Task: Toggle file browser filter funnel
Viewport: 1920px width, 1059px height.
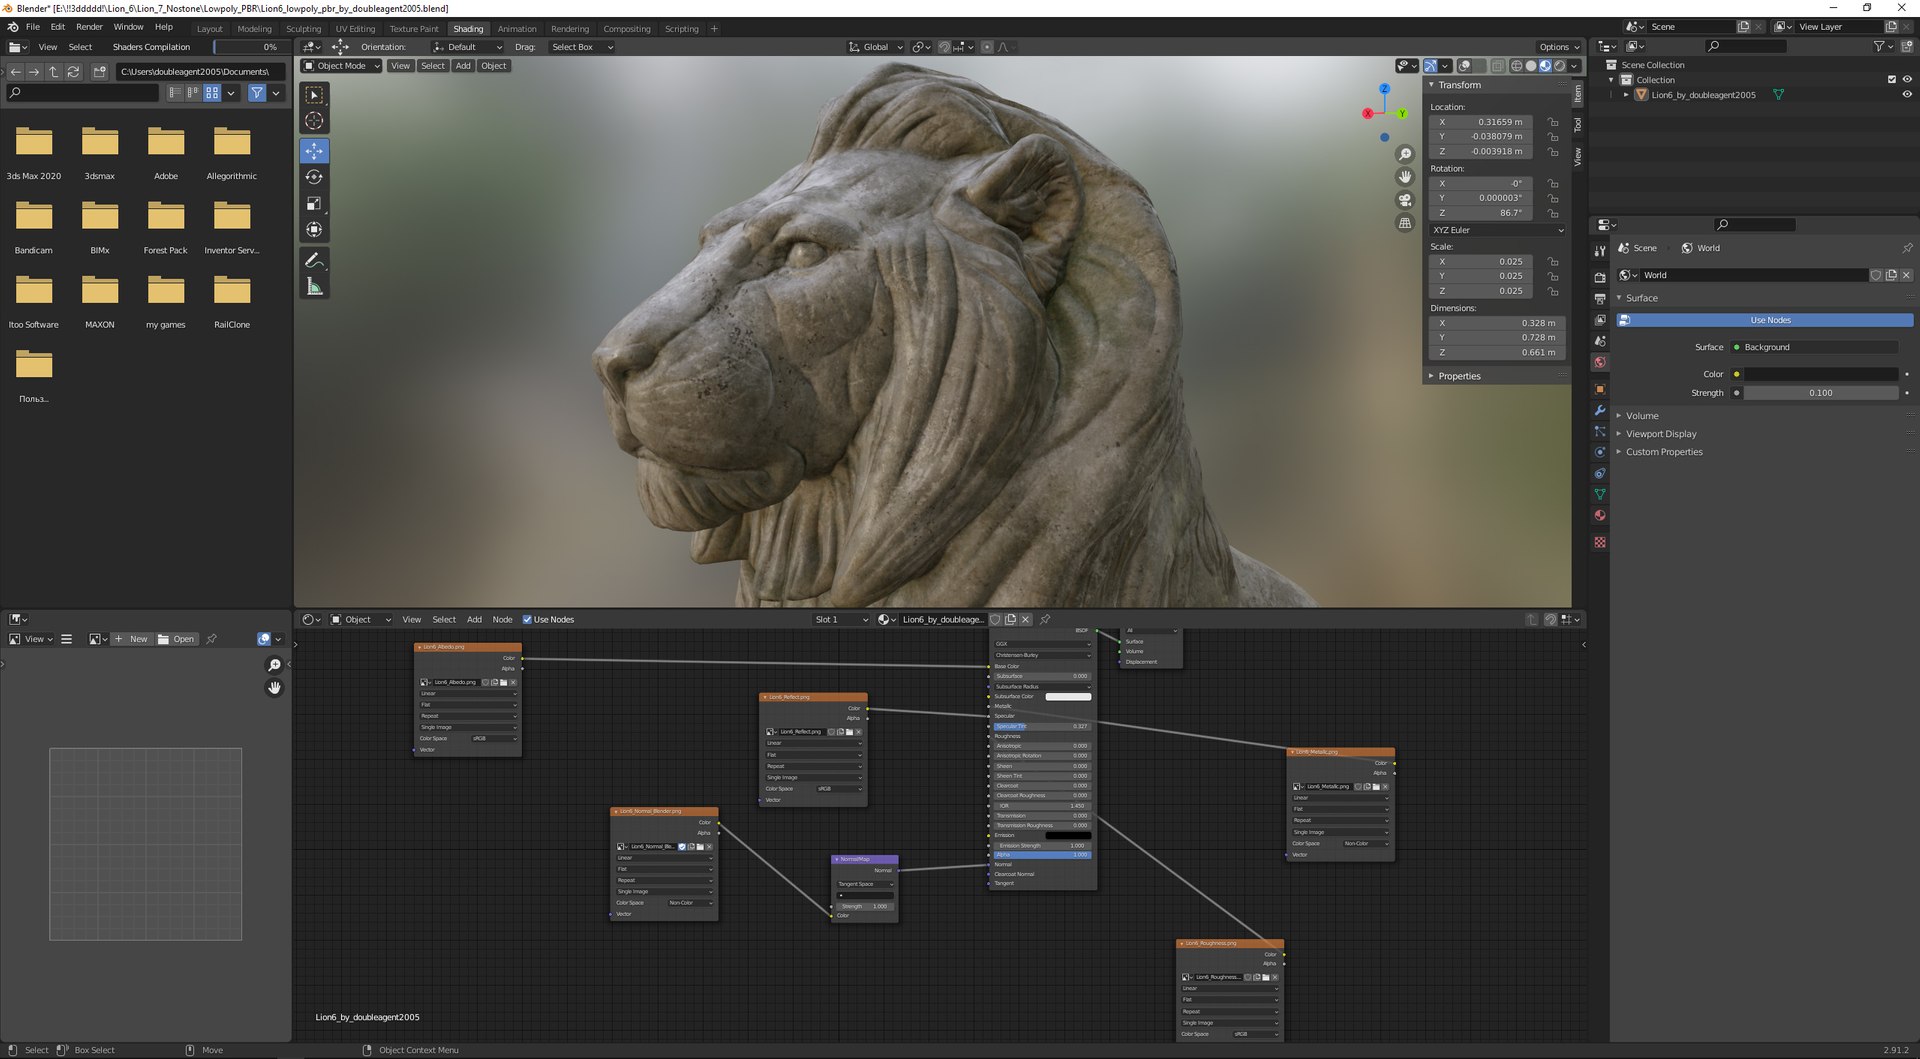Action: pyautogui.click(x=257, y=93)
